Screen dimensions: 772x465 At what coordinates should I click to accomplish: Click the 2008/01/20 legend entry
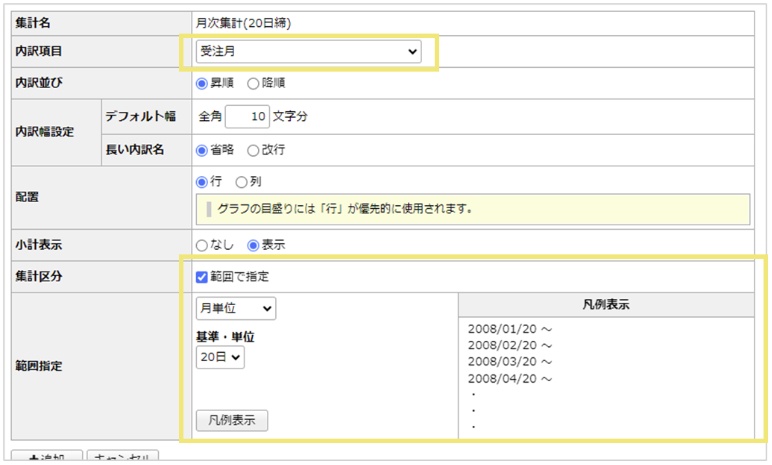coord(510,327)
